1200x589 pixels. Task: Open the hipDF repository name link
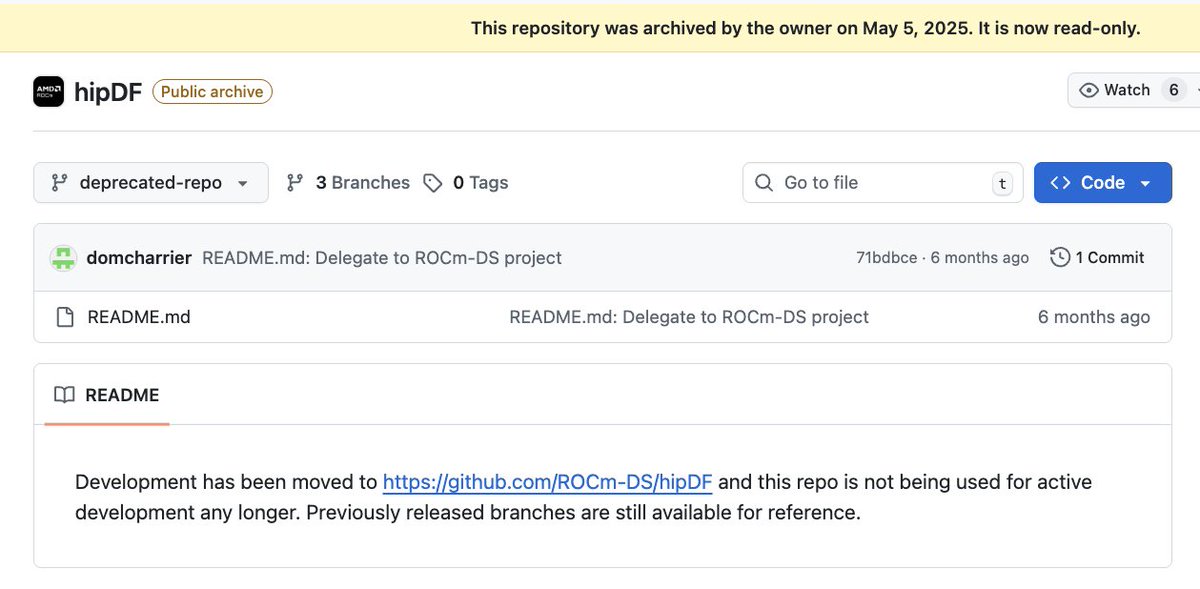click(108, 92)
